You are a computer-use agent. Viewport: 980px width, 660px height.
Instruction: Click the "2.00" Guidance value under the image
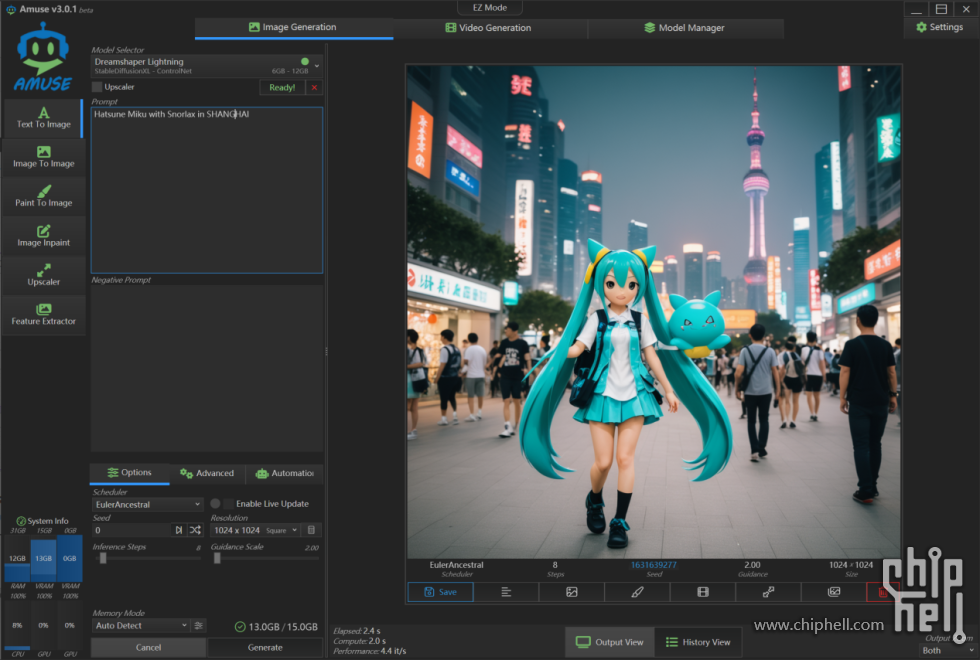tap(752, 565)
